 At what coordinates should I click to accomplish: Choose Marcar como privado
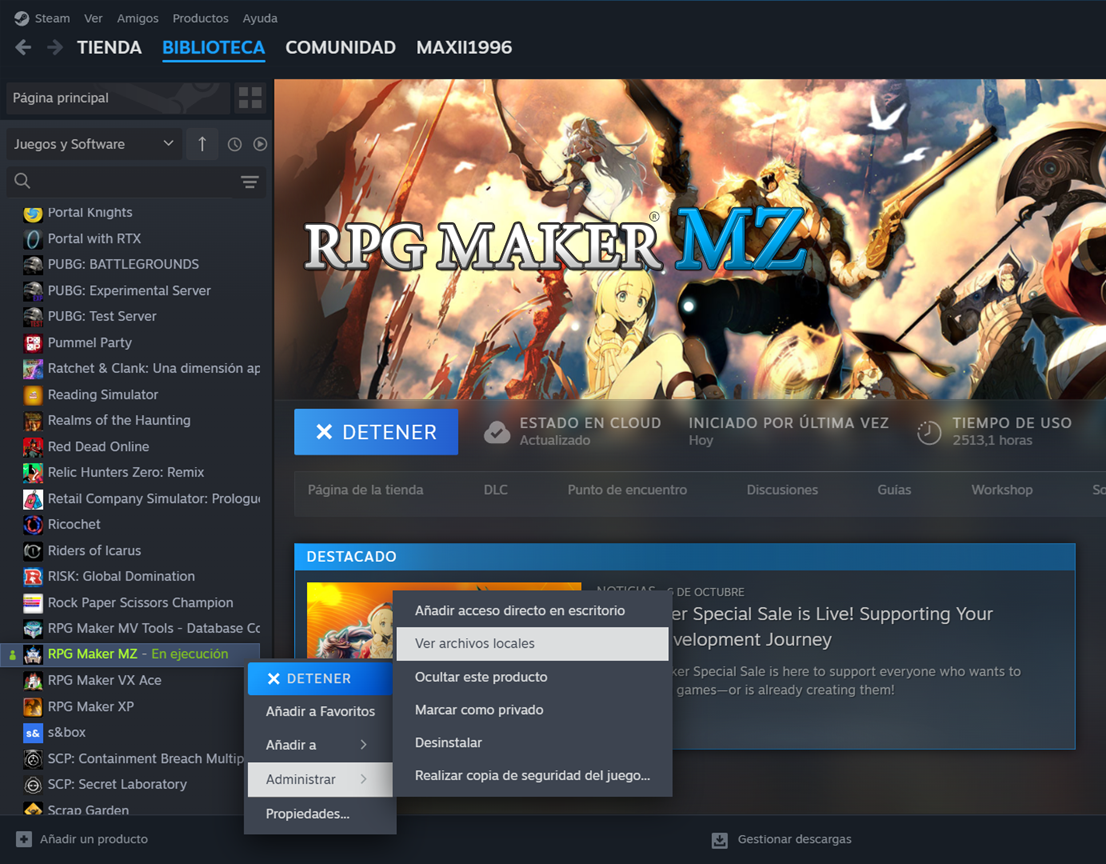click(533, 710)
